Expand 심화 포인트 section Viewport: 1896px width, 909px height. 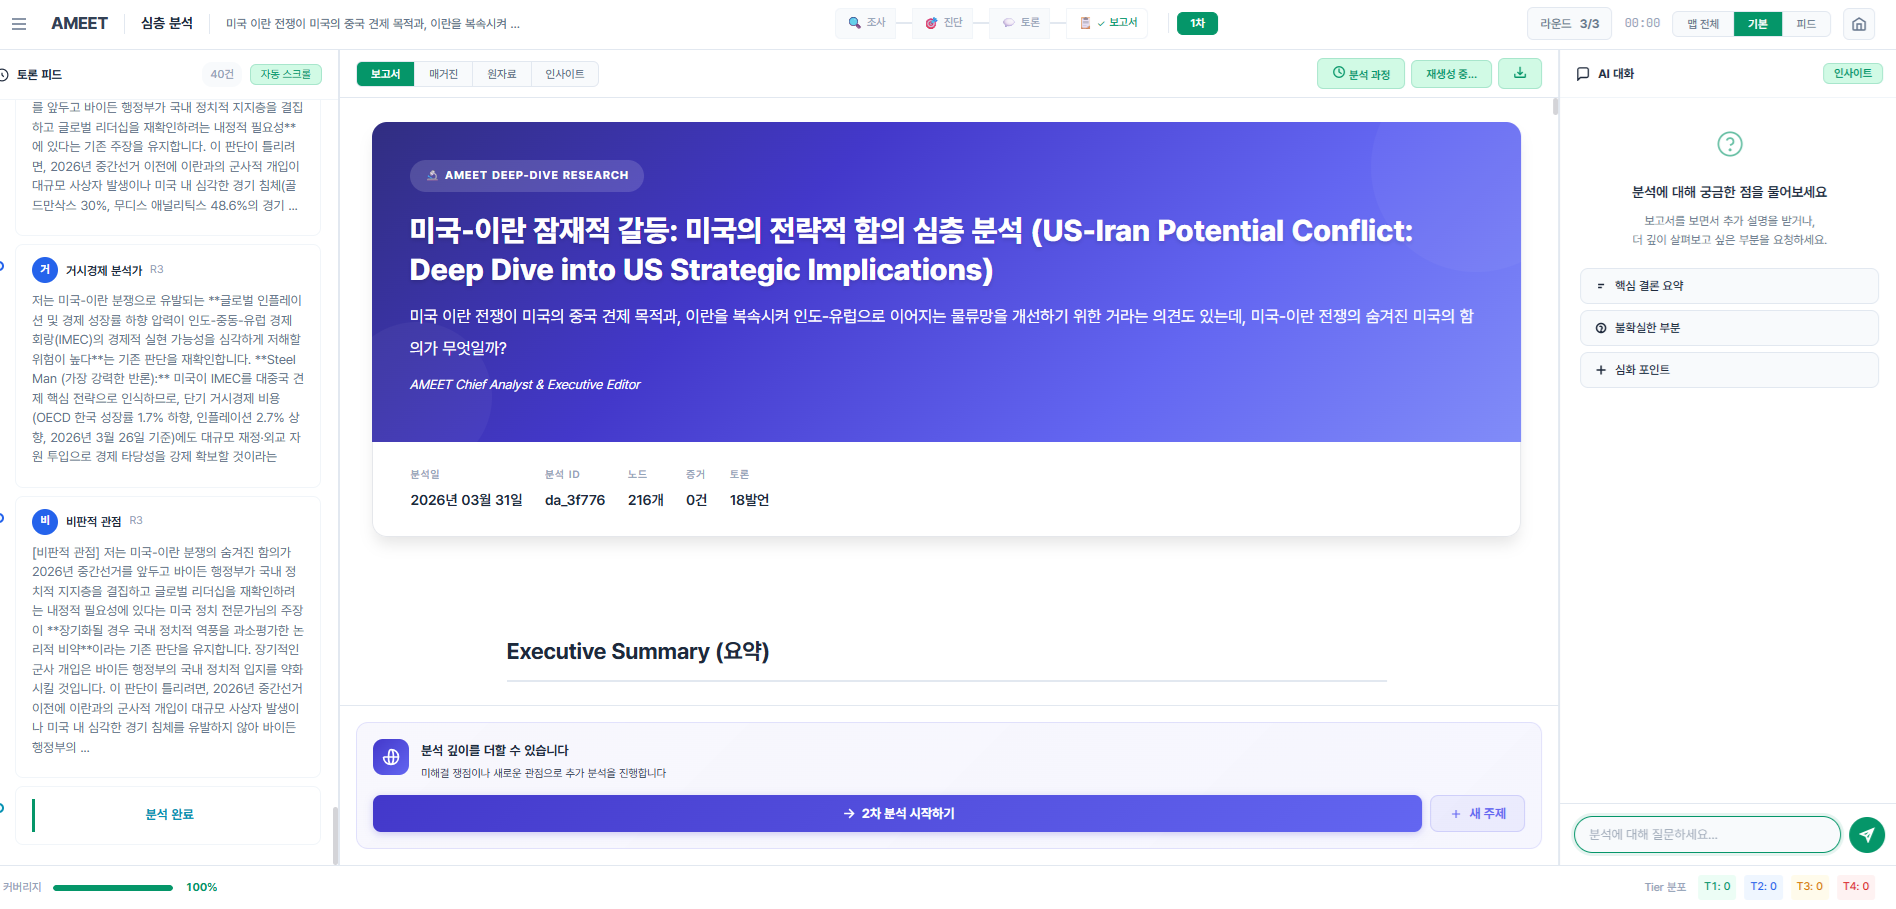(x=1727, y=369)
